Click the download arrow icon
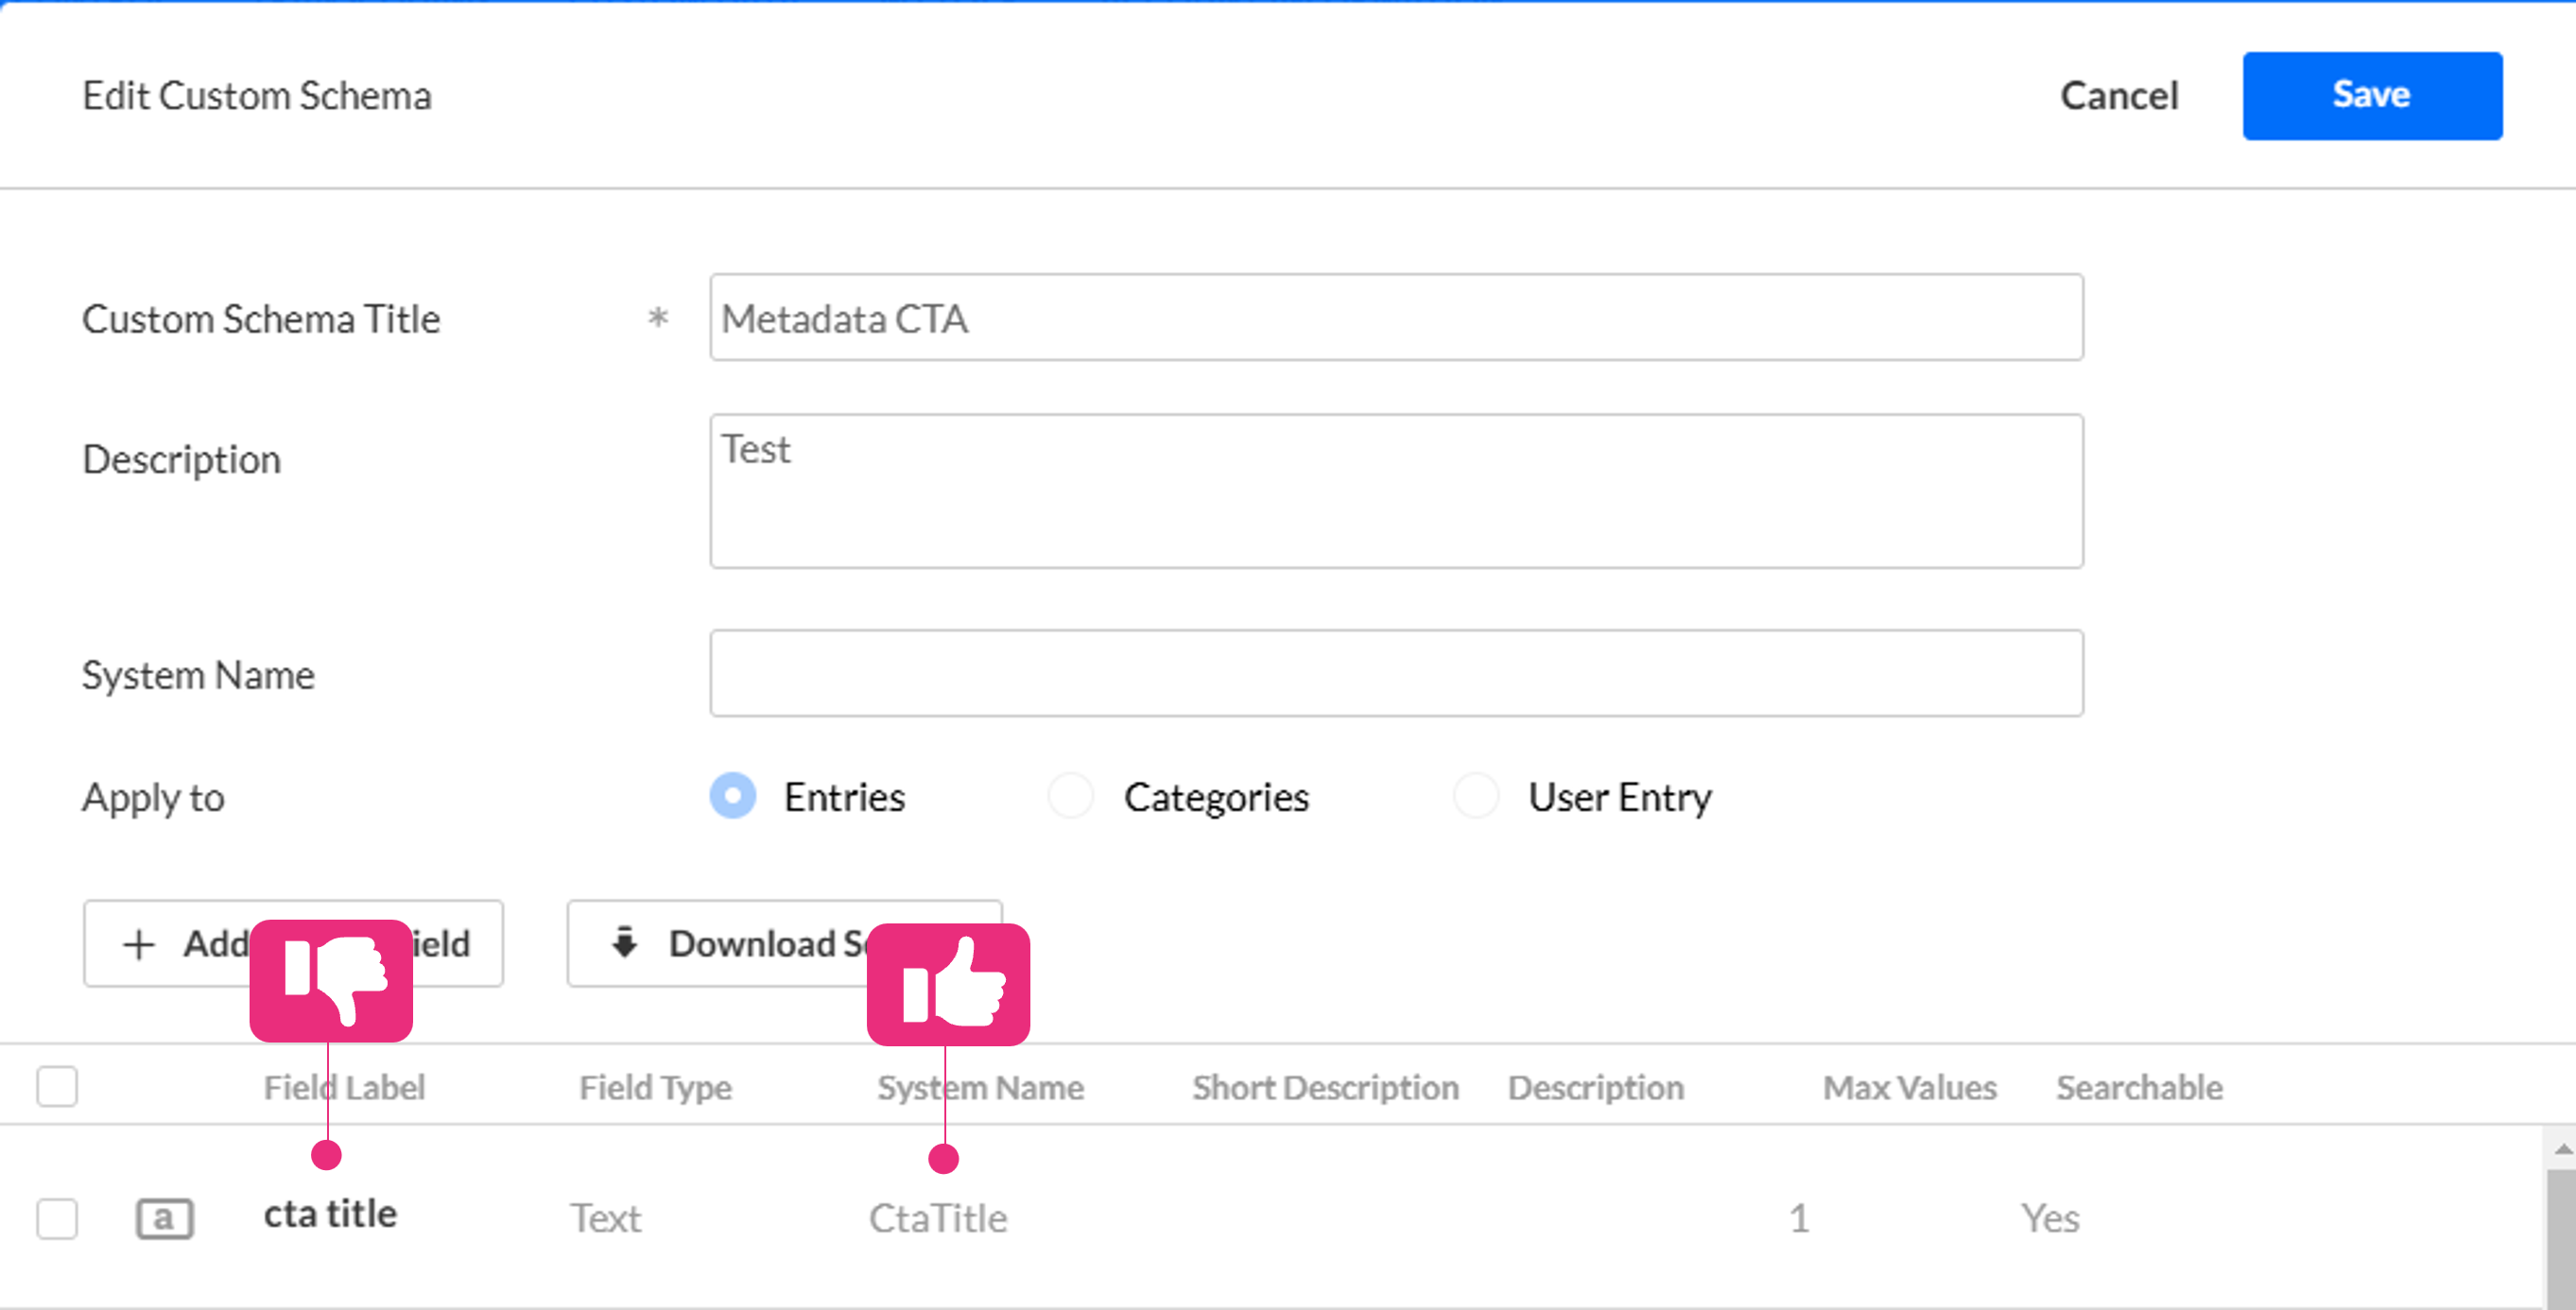The image size is (2576, 1310). 624,942
